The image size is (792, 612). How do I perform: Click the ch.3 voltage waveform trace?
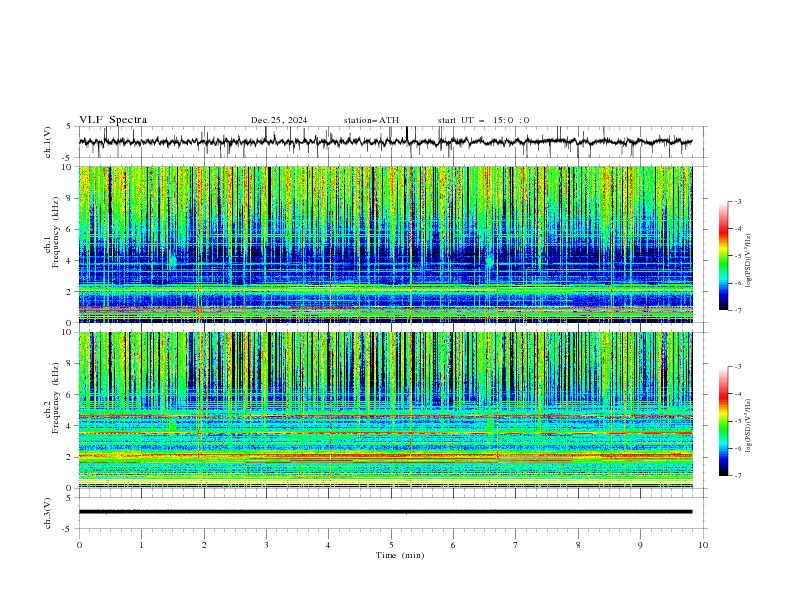tap(385, 512)
